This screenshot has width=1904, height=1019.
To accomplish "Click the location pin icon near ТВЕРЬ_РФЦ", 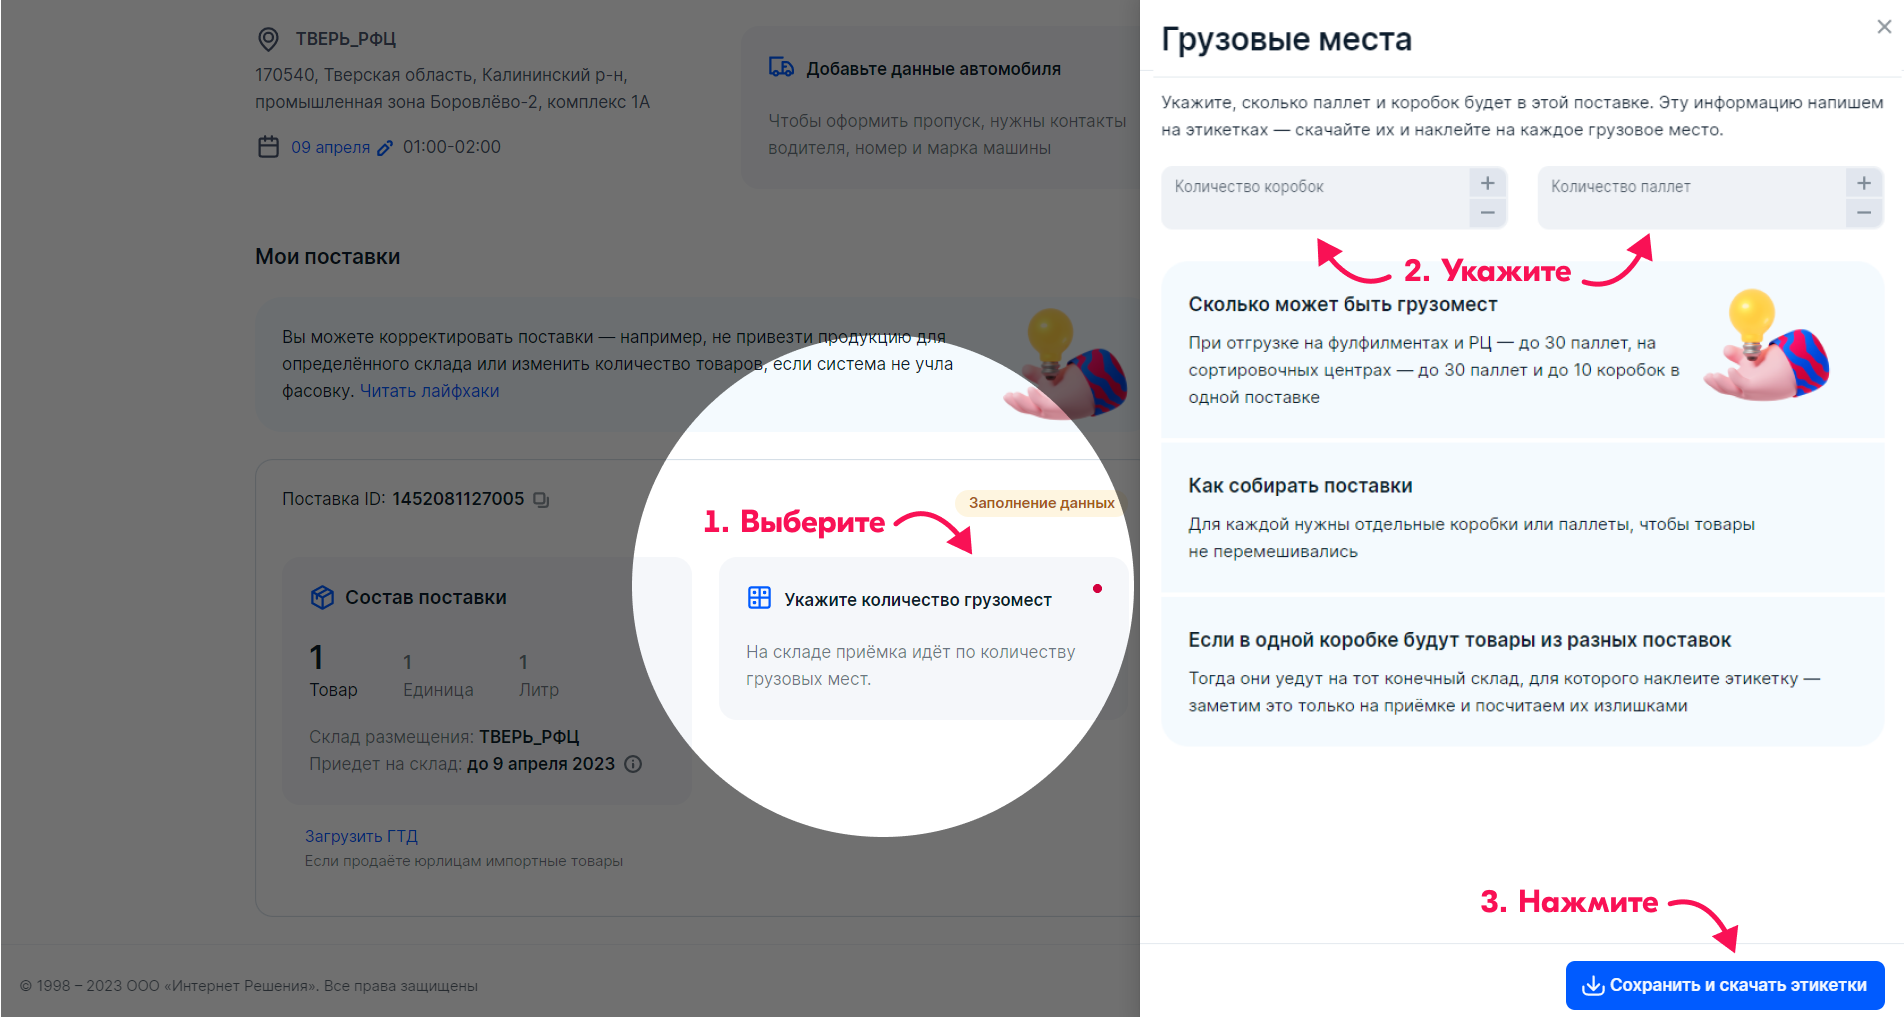I will click(x=268, y=39).
